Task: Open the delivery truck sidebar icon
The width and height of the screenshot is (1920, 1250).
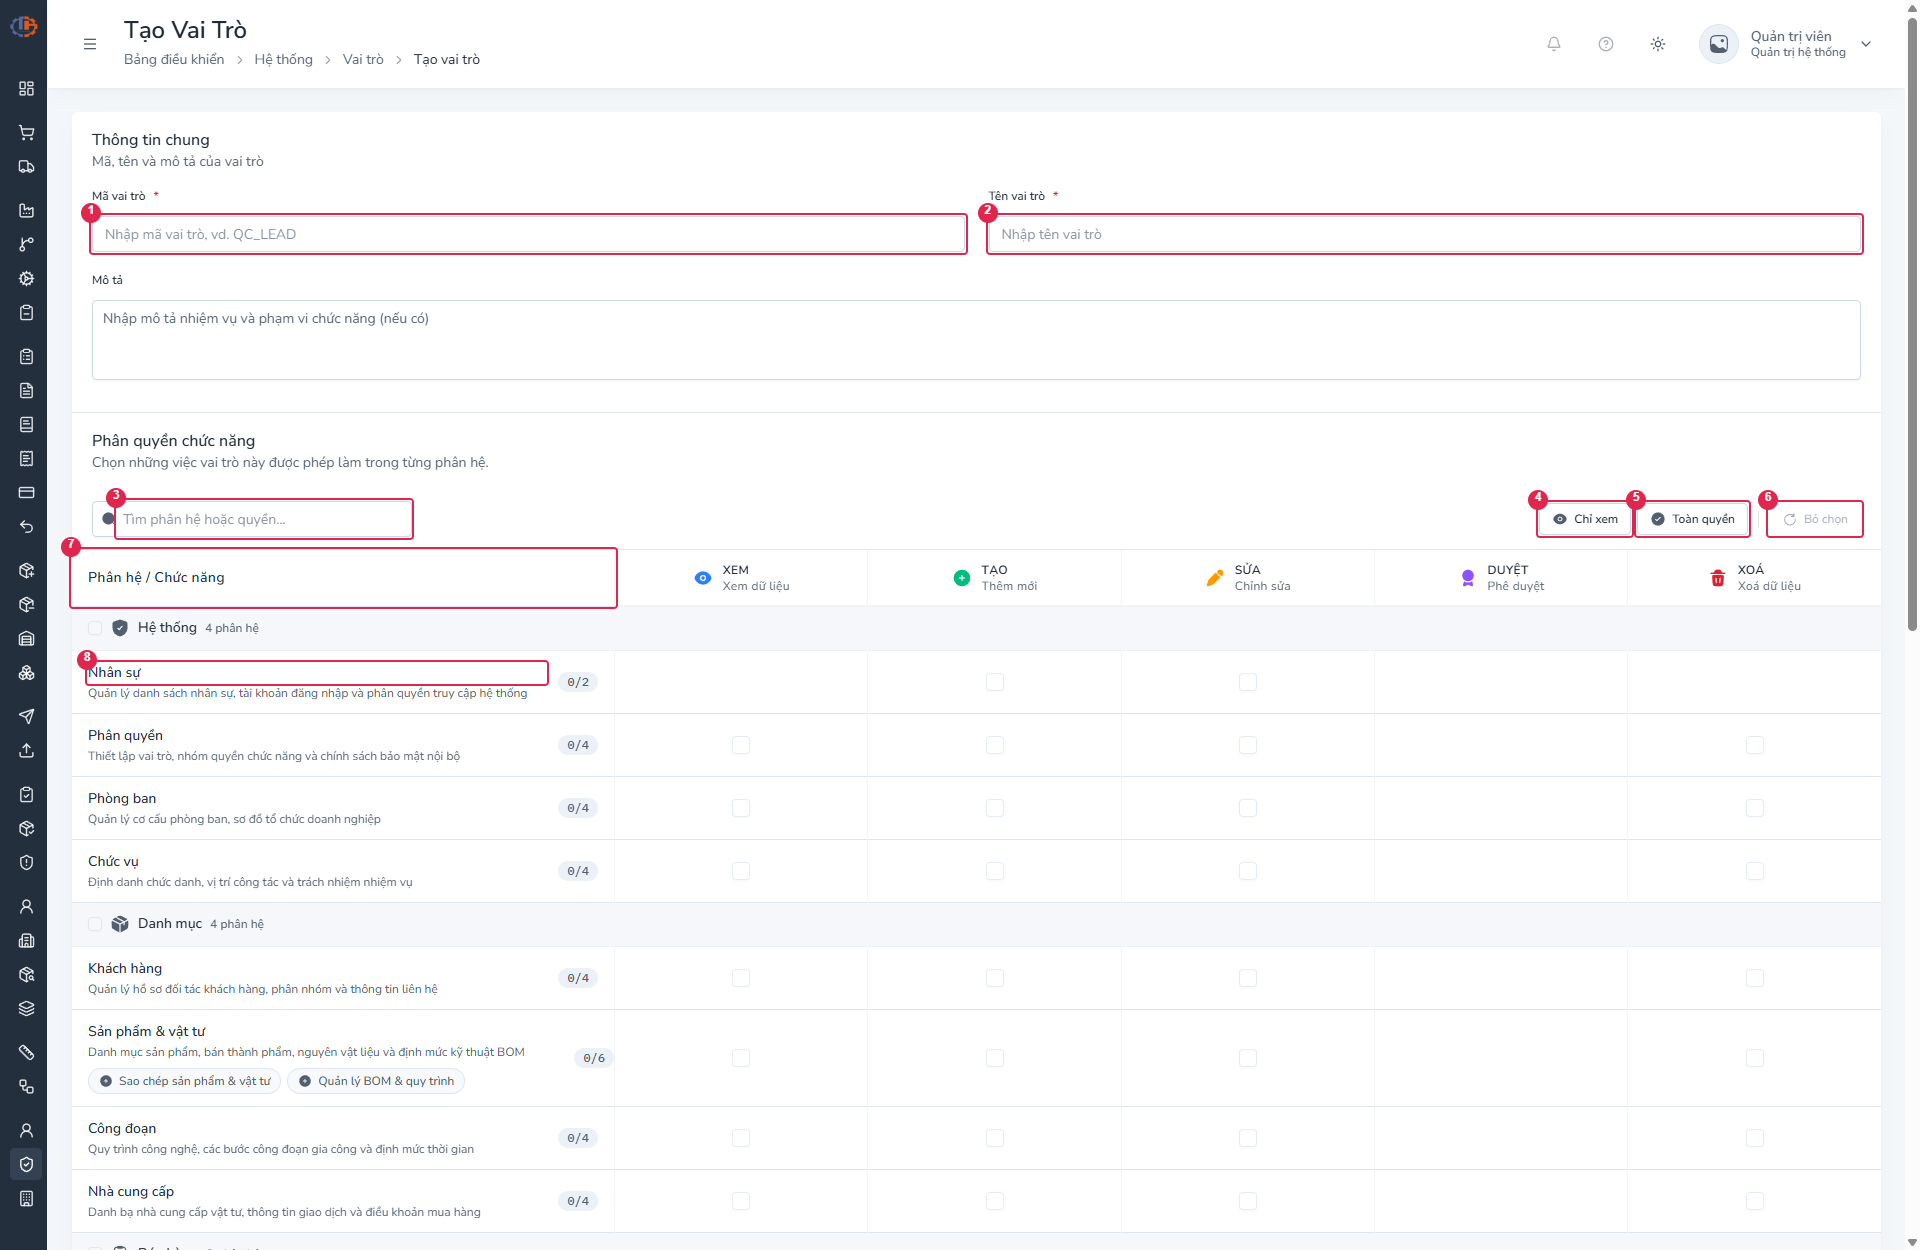Action: [27, 167]
